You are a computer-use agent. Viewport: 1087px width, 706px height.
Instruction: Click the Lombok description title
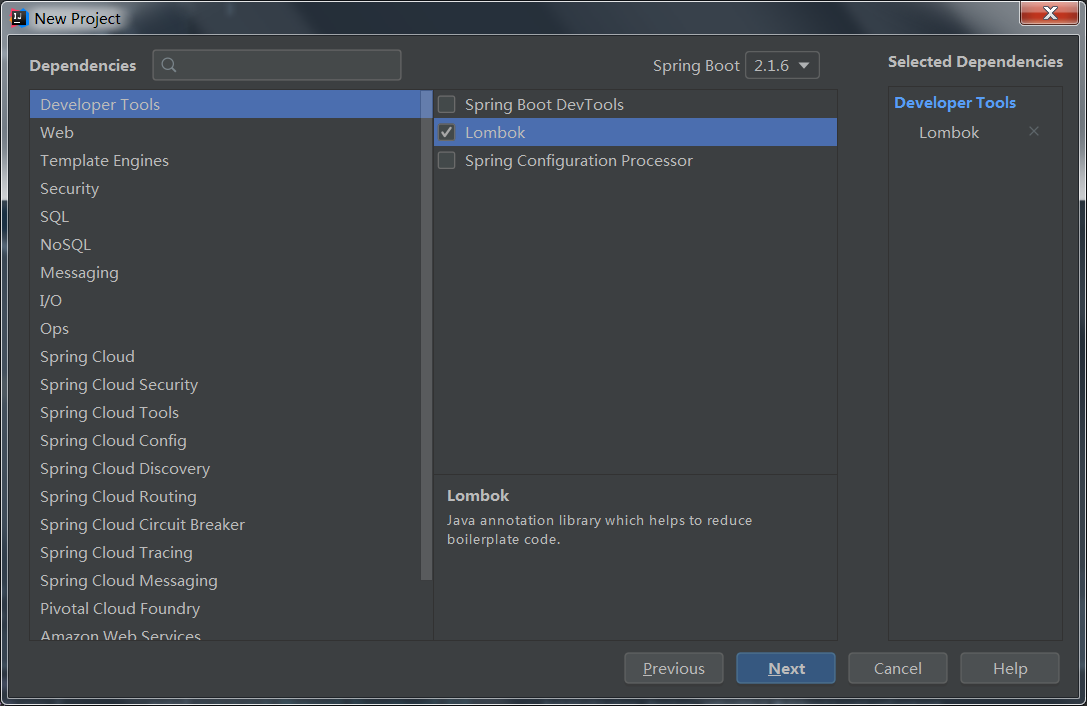478,495
